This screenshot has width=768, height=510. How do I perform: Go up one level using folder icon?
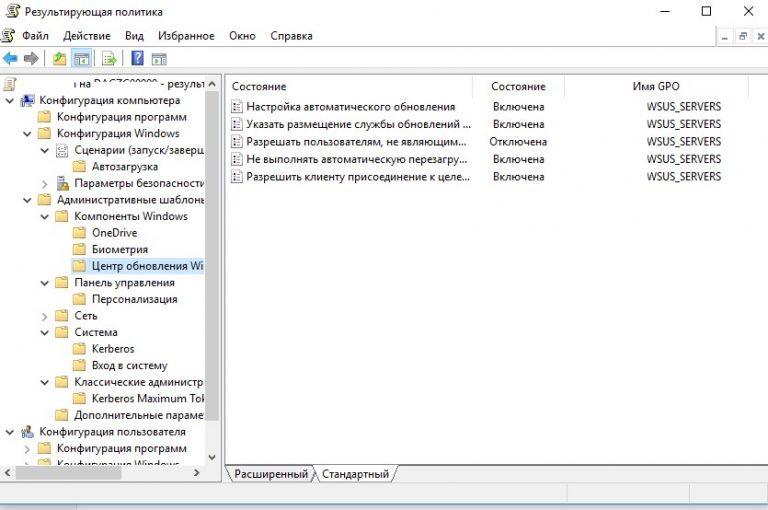tap(60, 58)
